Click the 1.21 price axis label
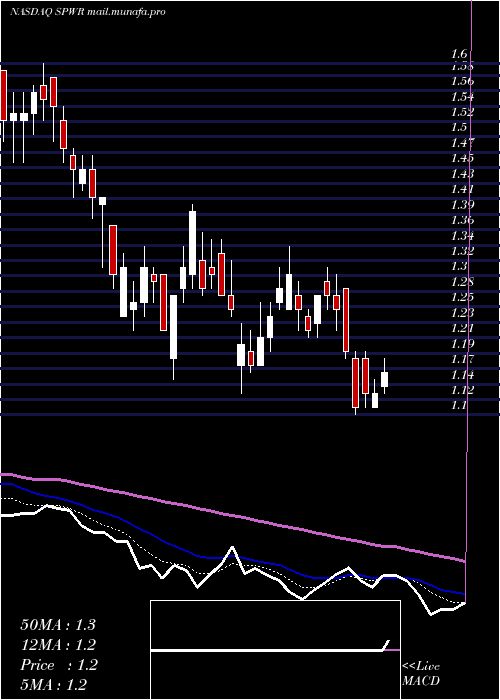This screenshot has width=500, height=700. [462, 328]
